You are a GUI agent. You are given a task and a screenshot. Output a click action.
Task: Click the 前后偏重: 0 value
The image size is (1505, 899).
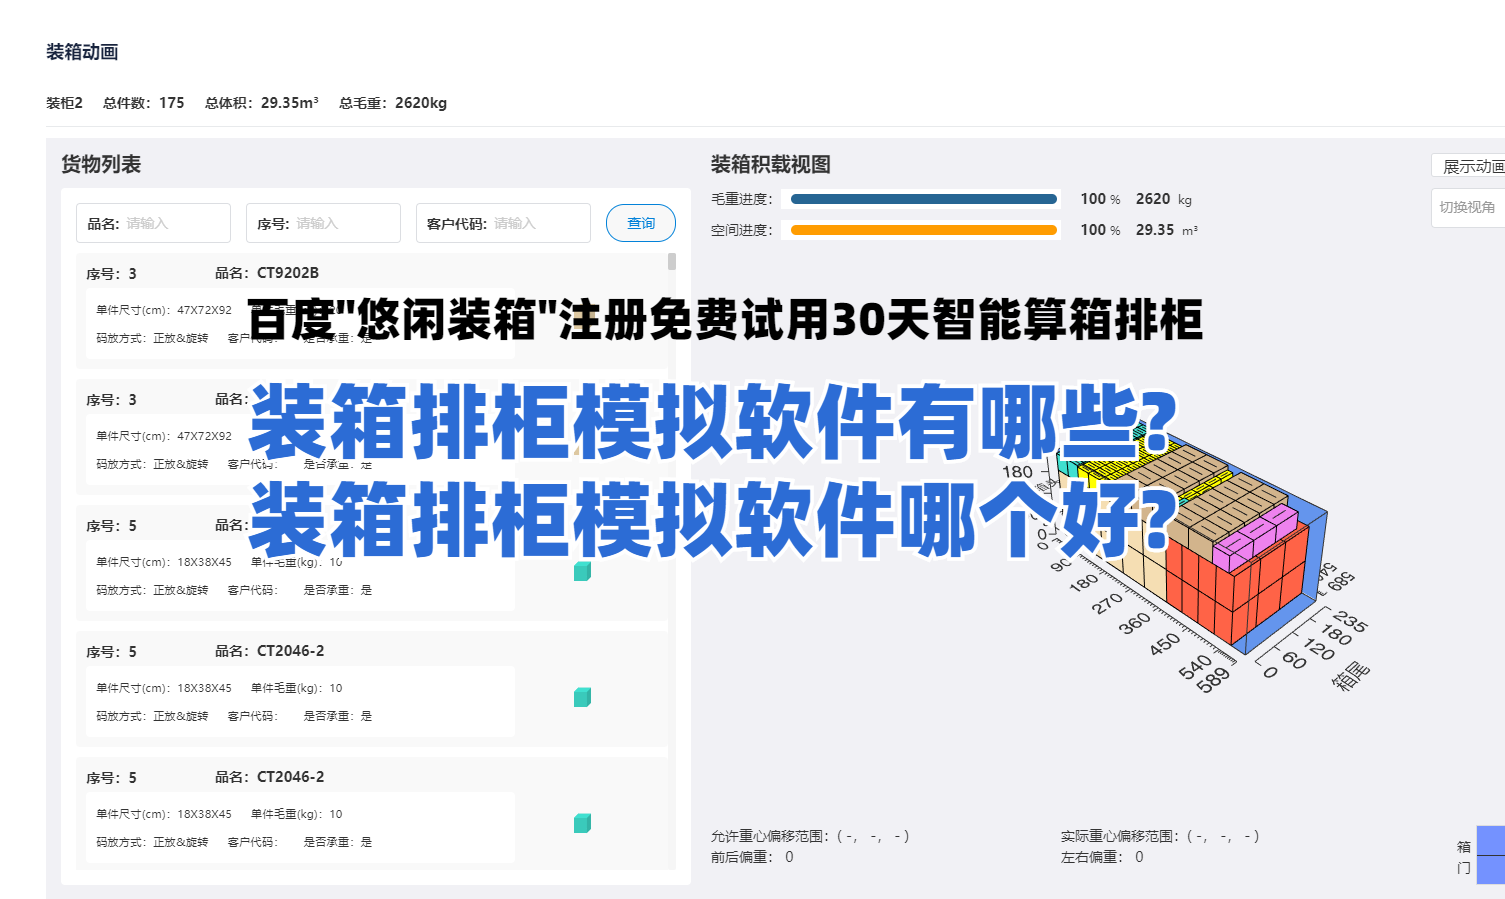coord(752,857)
